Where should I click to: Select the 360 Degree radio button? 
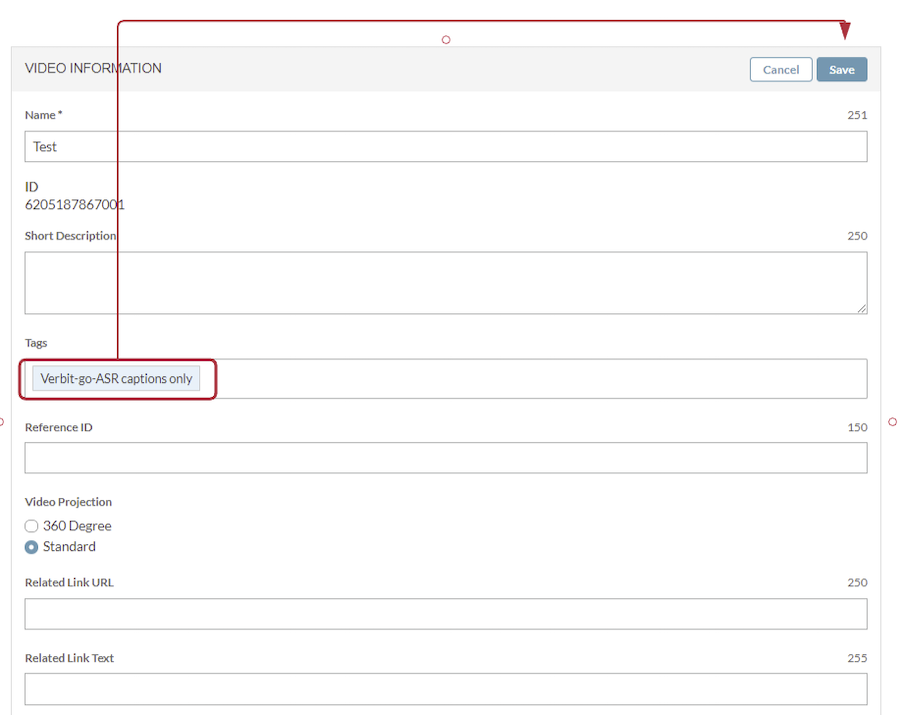point(32,526)
